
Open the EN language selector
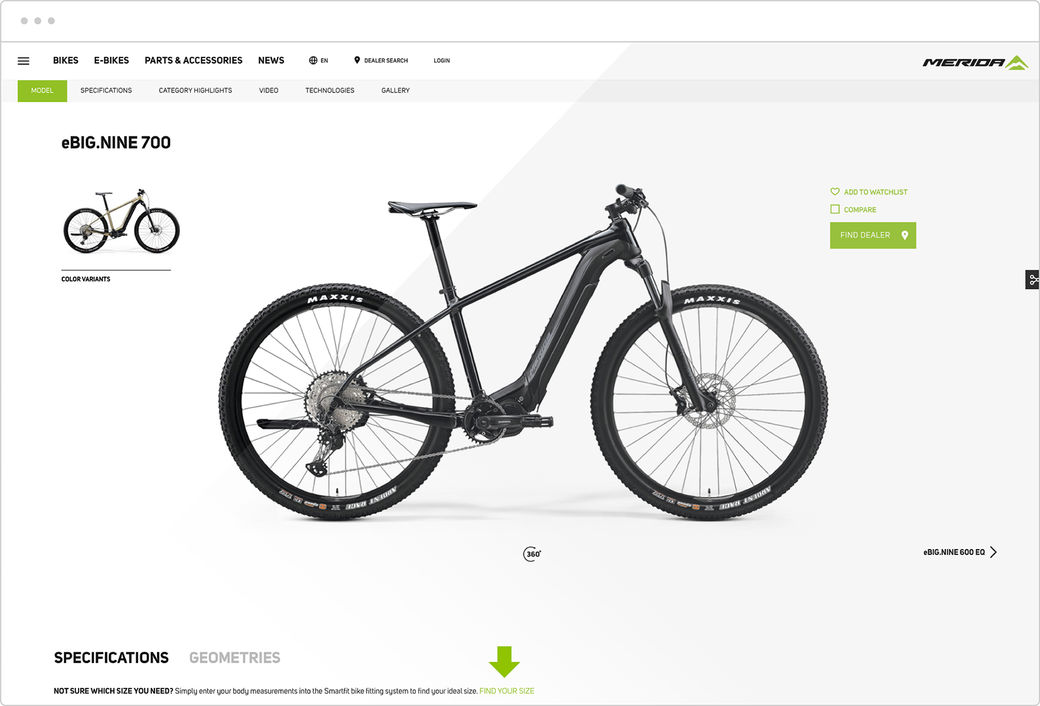[x=324, y=60]
